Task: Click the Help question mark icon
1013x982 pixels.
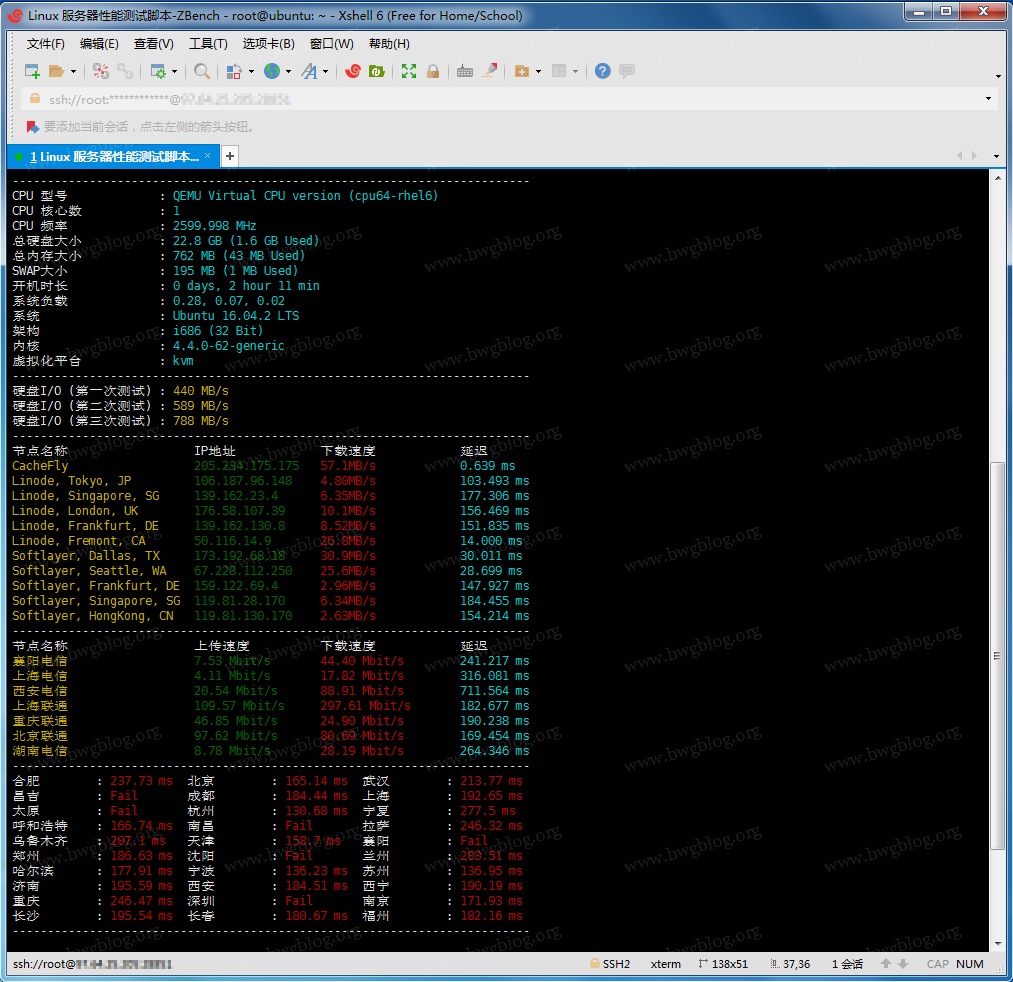Action: [602, 71]
